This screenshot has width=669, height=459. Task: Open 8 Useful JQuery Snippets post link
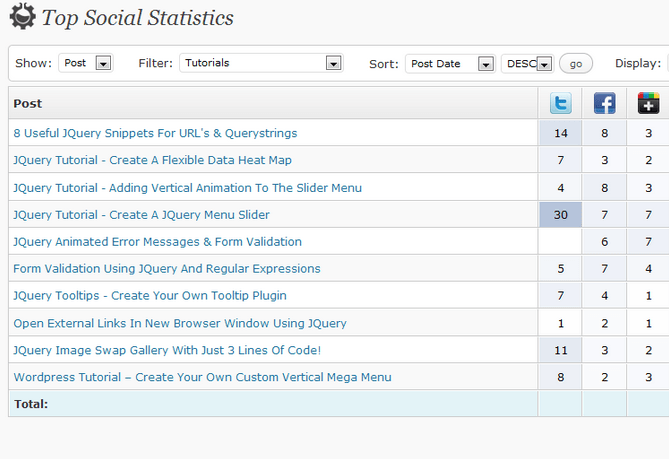coord(155,133)
